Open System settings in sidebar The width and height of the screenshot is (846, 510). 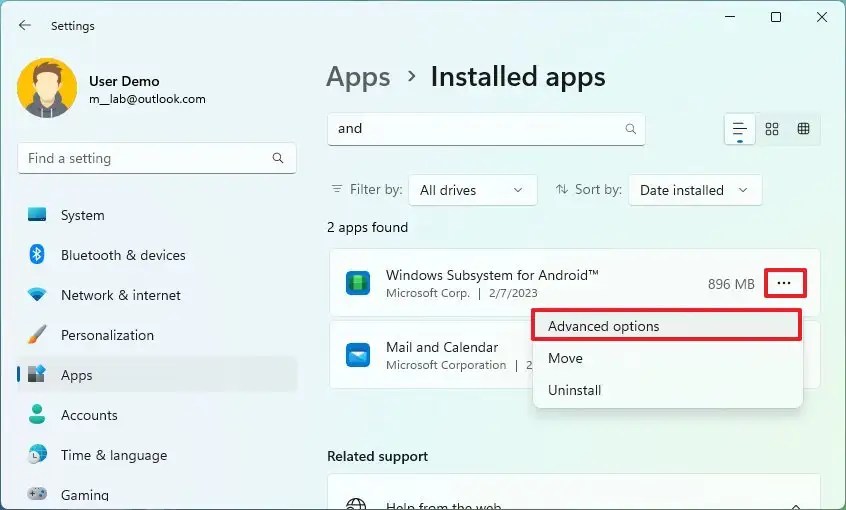[157, 215]
